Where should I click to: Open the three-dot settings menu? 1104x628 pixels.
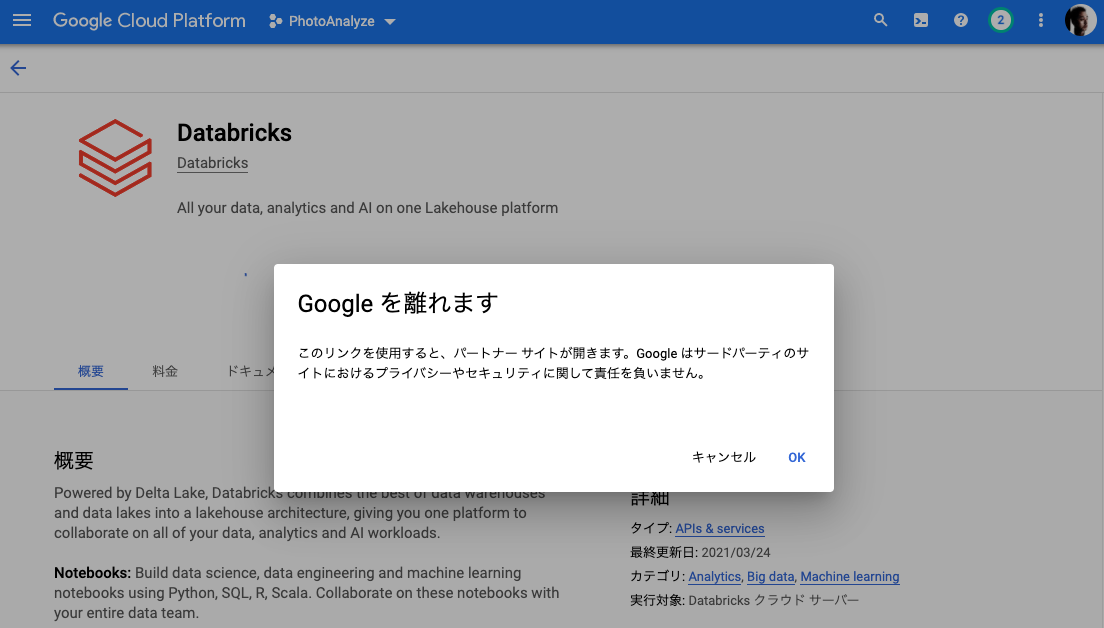(x=1041, y=20)
